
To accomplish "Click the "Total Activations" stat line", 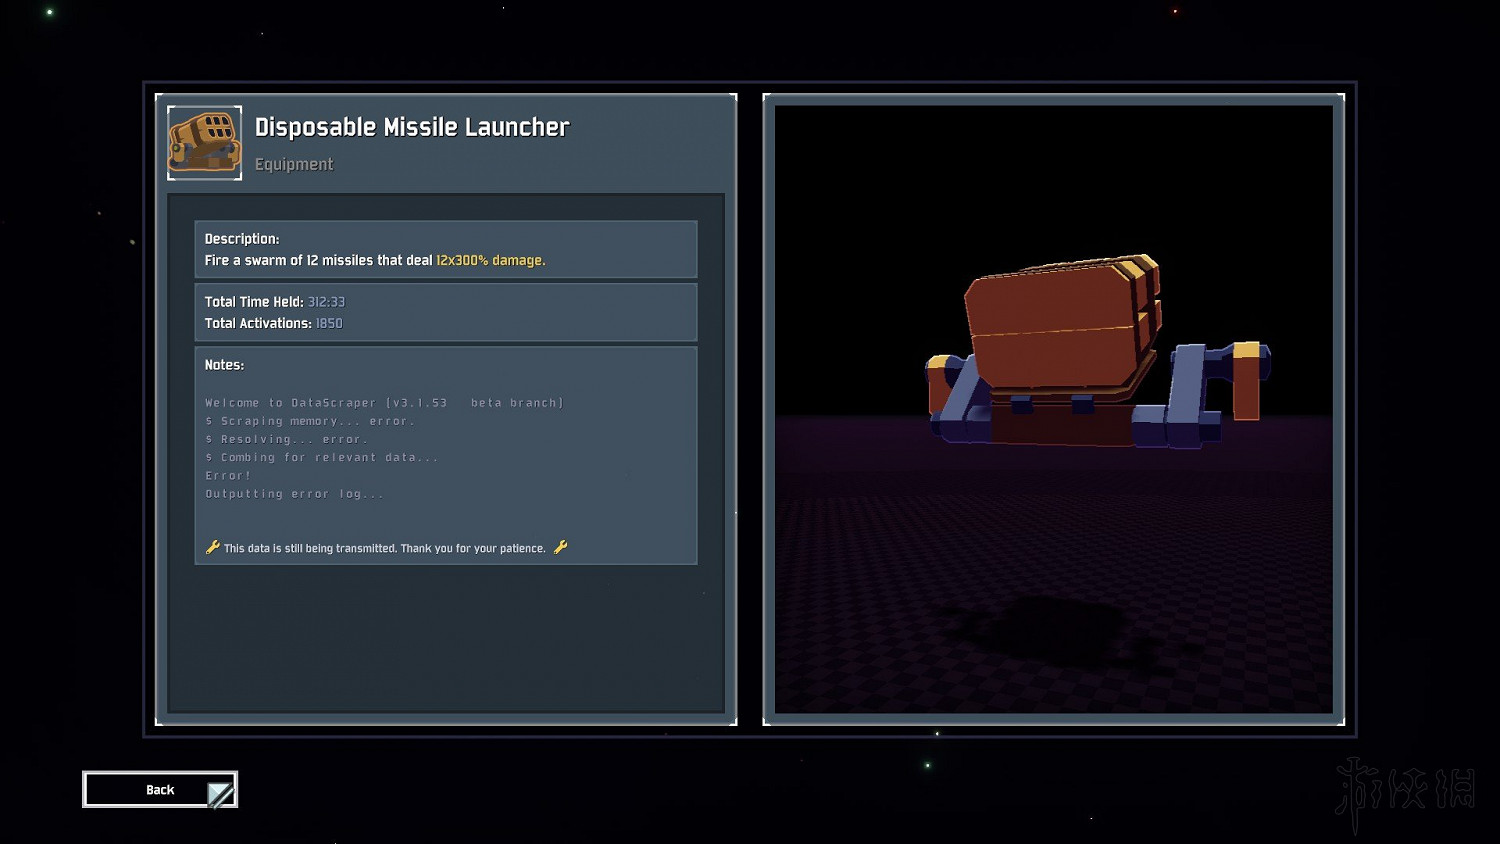I will (273, 323).
